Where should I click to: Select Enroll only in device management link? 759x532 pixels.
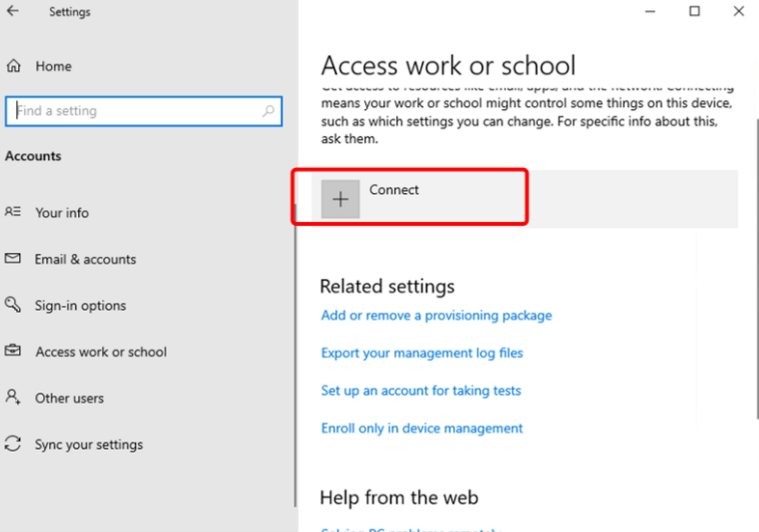pyautogui.click(x=422, y=428)
